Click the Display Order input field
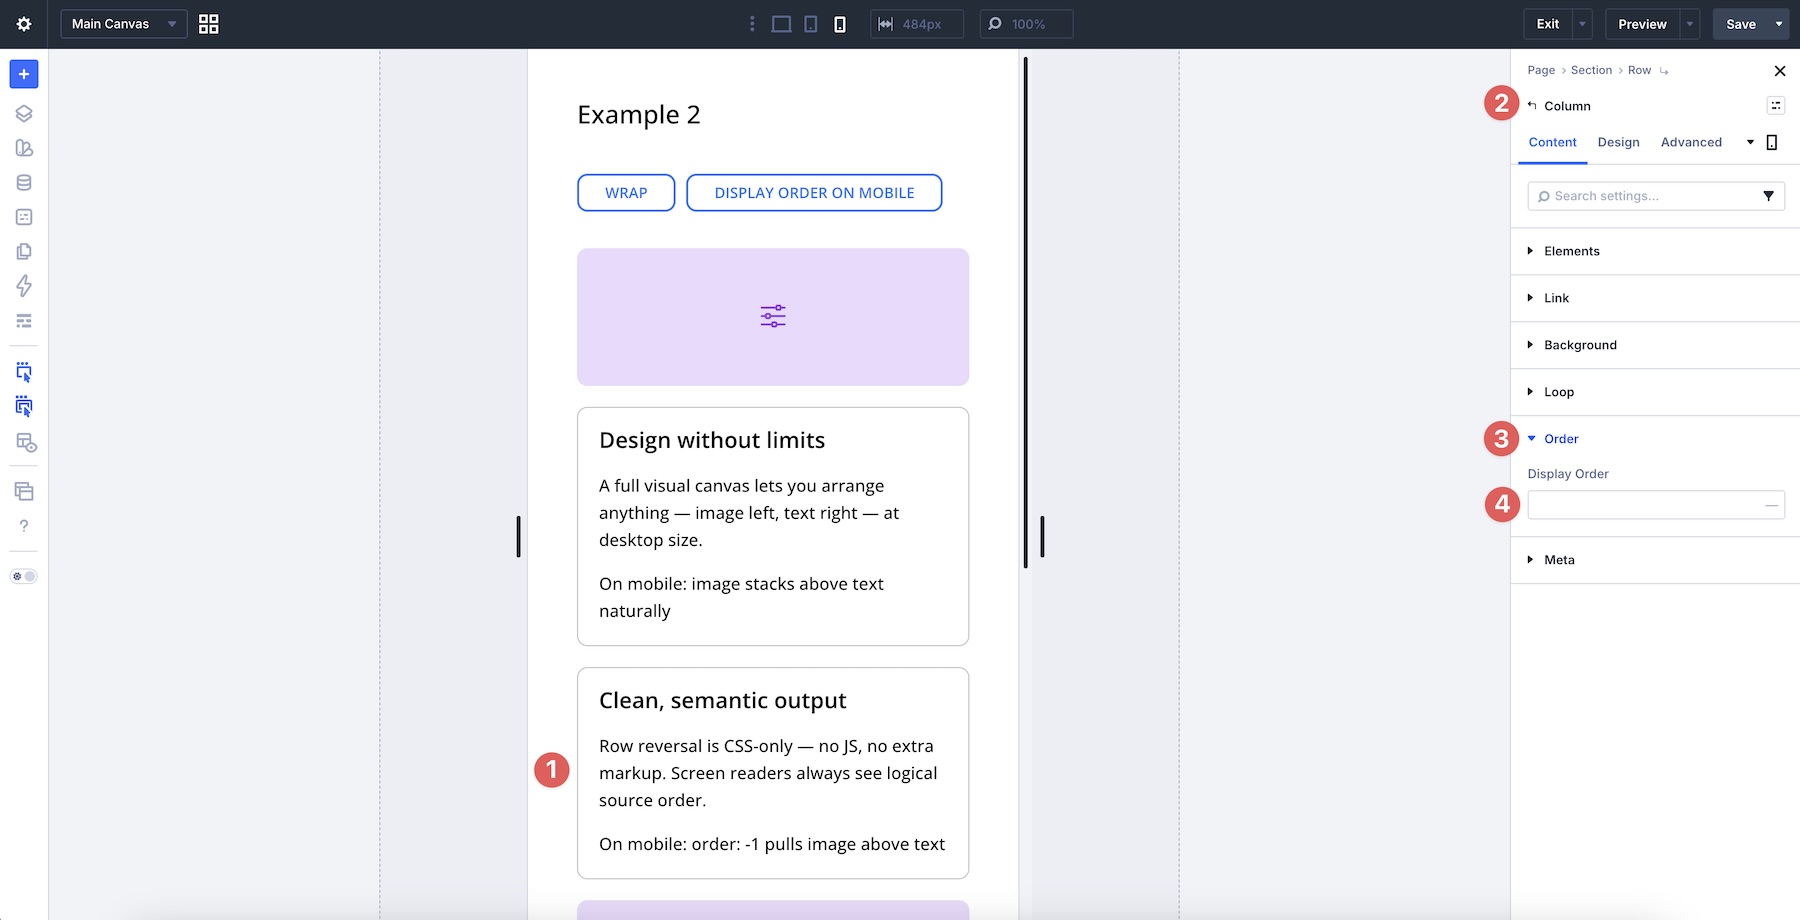Viewport: 1800px width, 920px height. click(1655, 505)
